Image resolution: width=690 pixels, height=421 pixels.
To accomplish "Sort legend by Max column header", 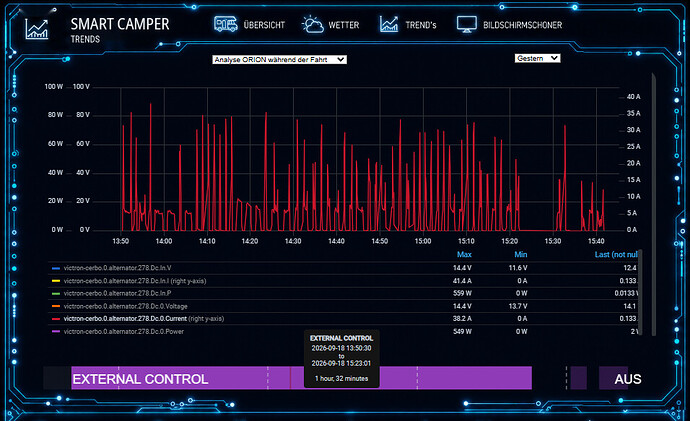I will [464, 254].
